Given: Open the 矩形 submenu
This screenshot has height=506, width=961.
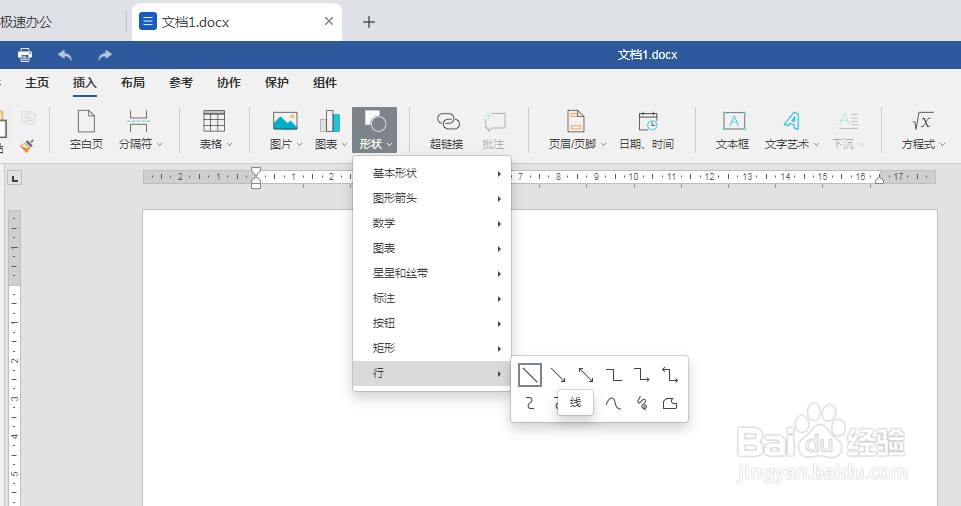Looking at the screenshot, I should coord(432,349).
